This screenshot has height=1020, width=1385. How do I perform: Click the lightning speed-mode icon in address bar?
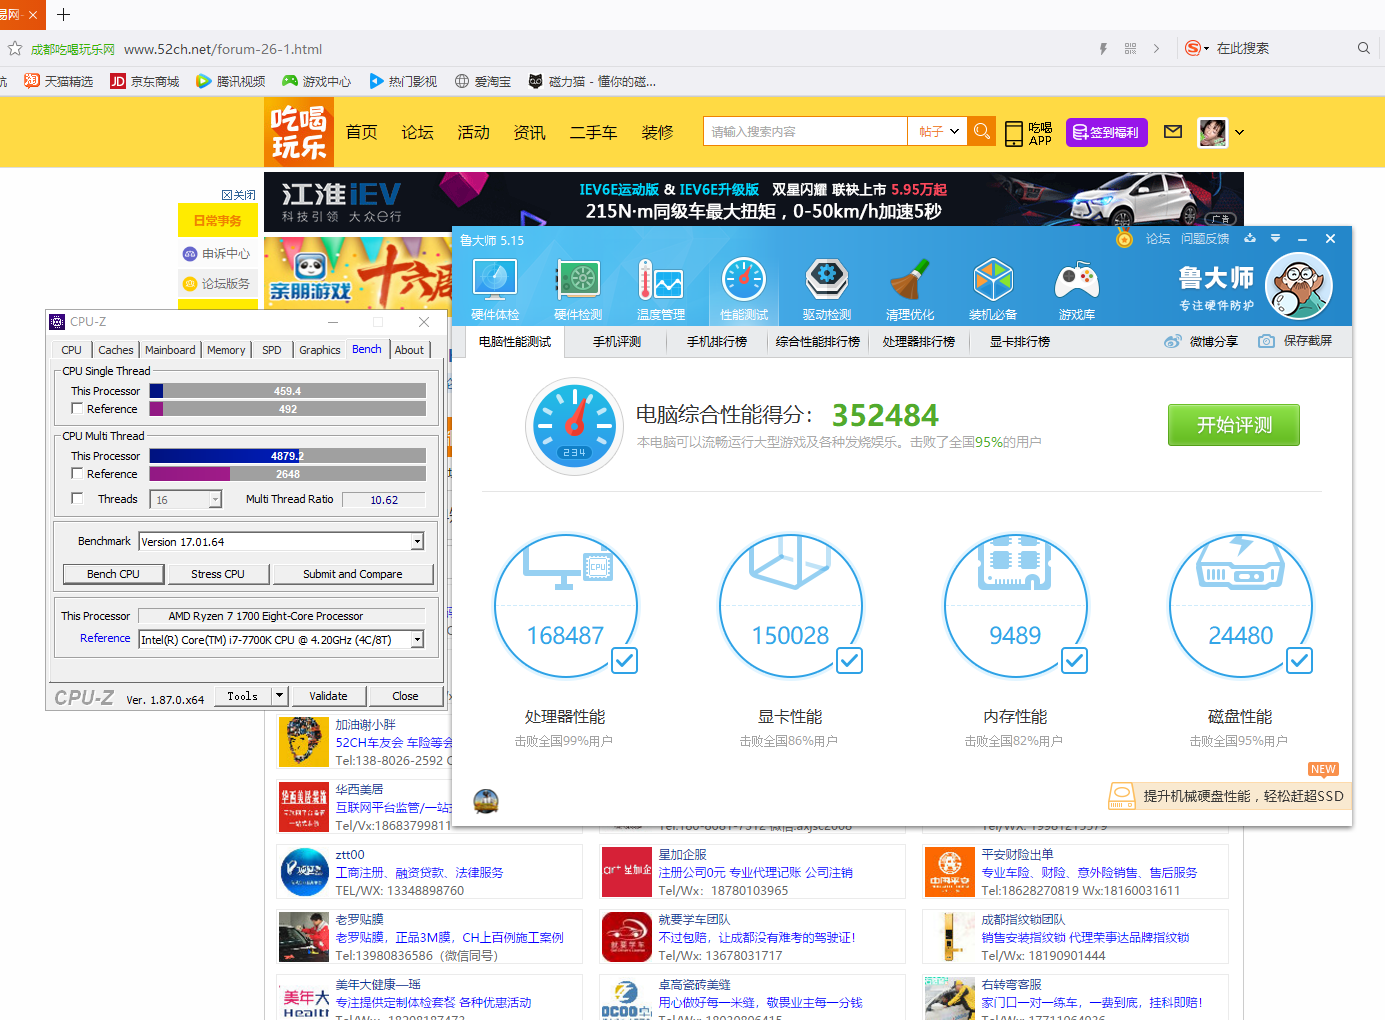pos(1103,48)
